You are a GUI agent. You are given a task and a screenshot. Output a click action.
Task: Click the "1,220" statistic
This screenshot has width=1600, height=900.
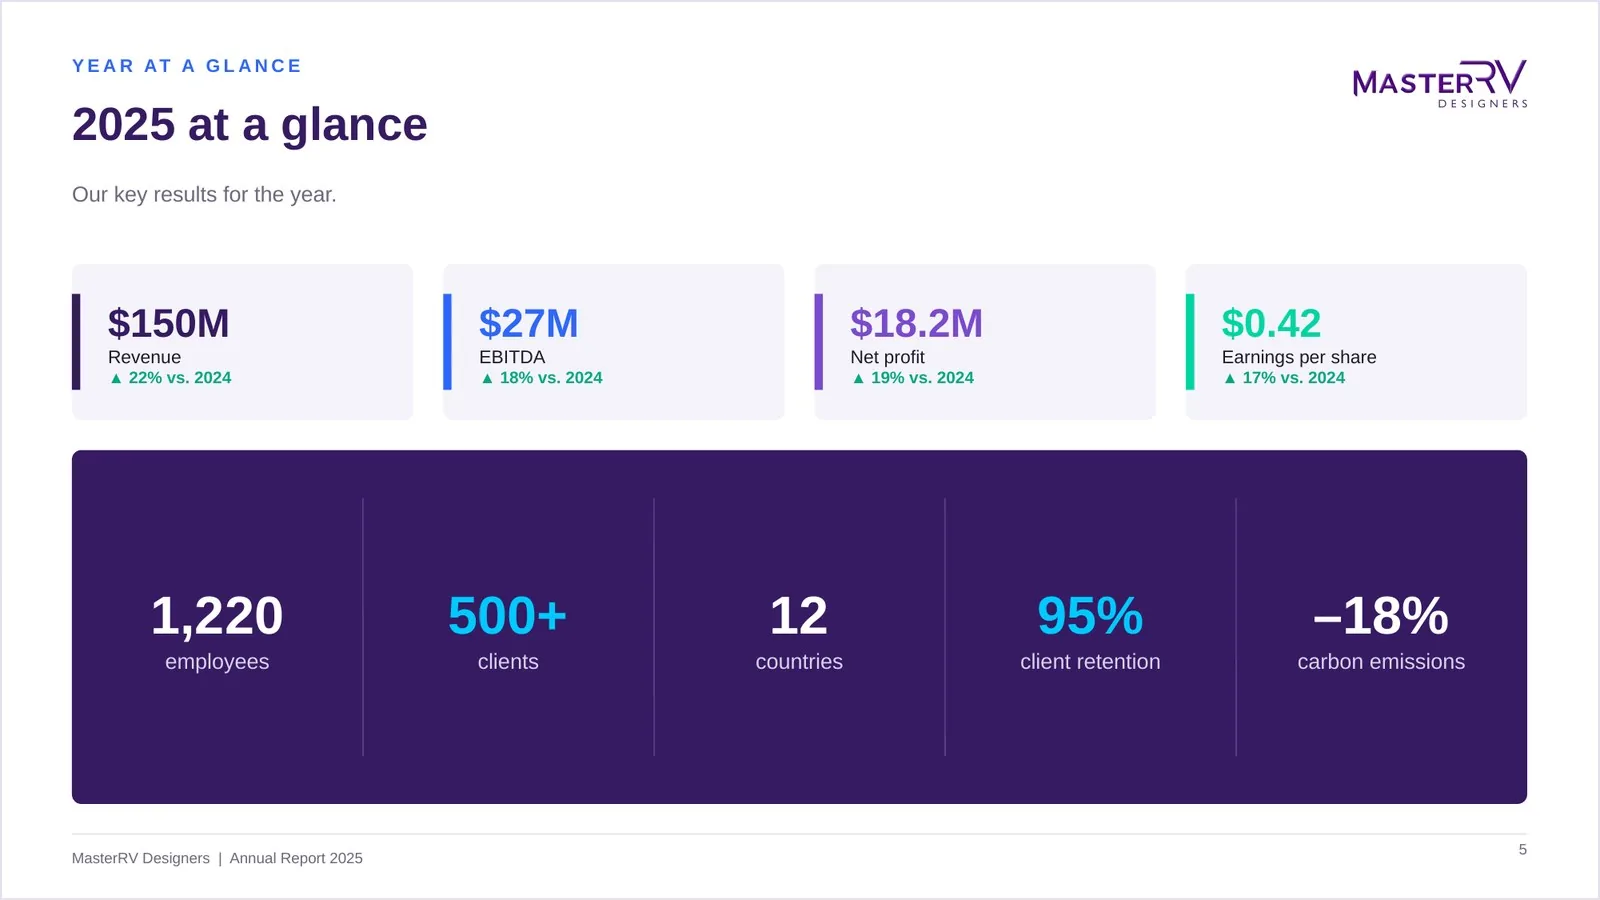(217, 616)
